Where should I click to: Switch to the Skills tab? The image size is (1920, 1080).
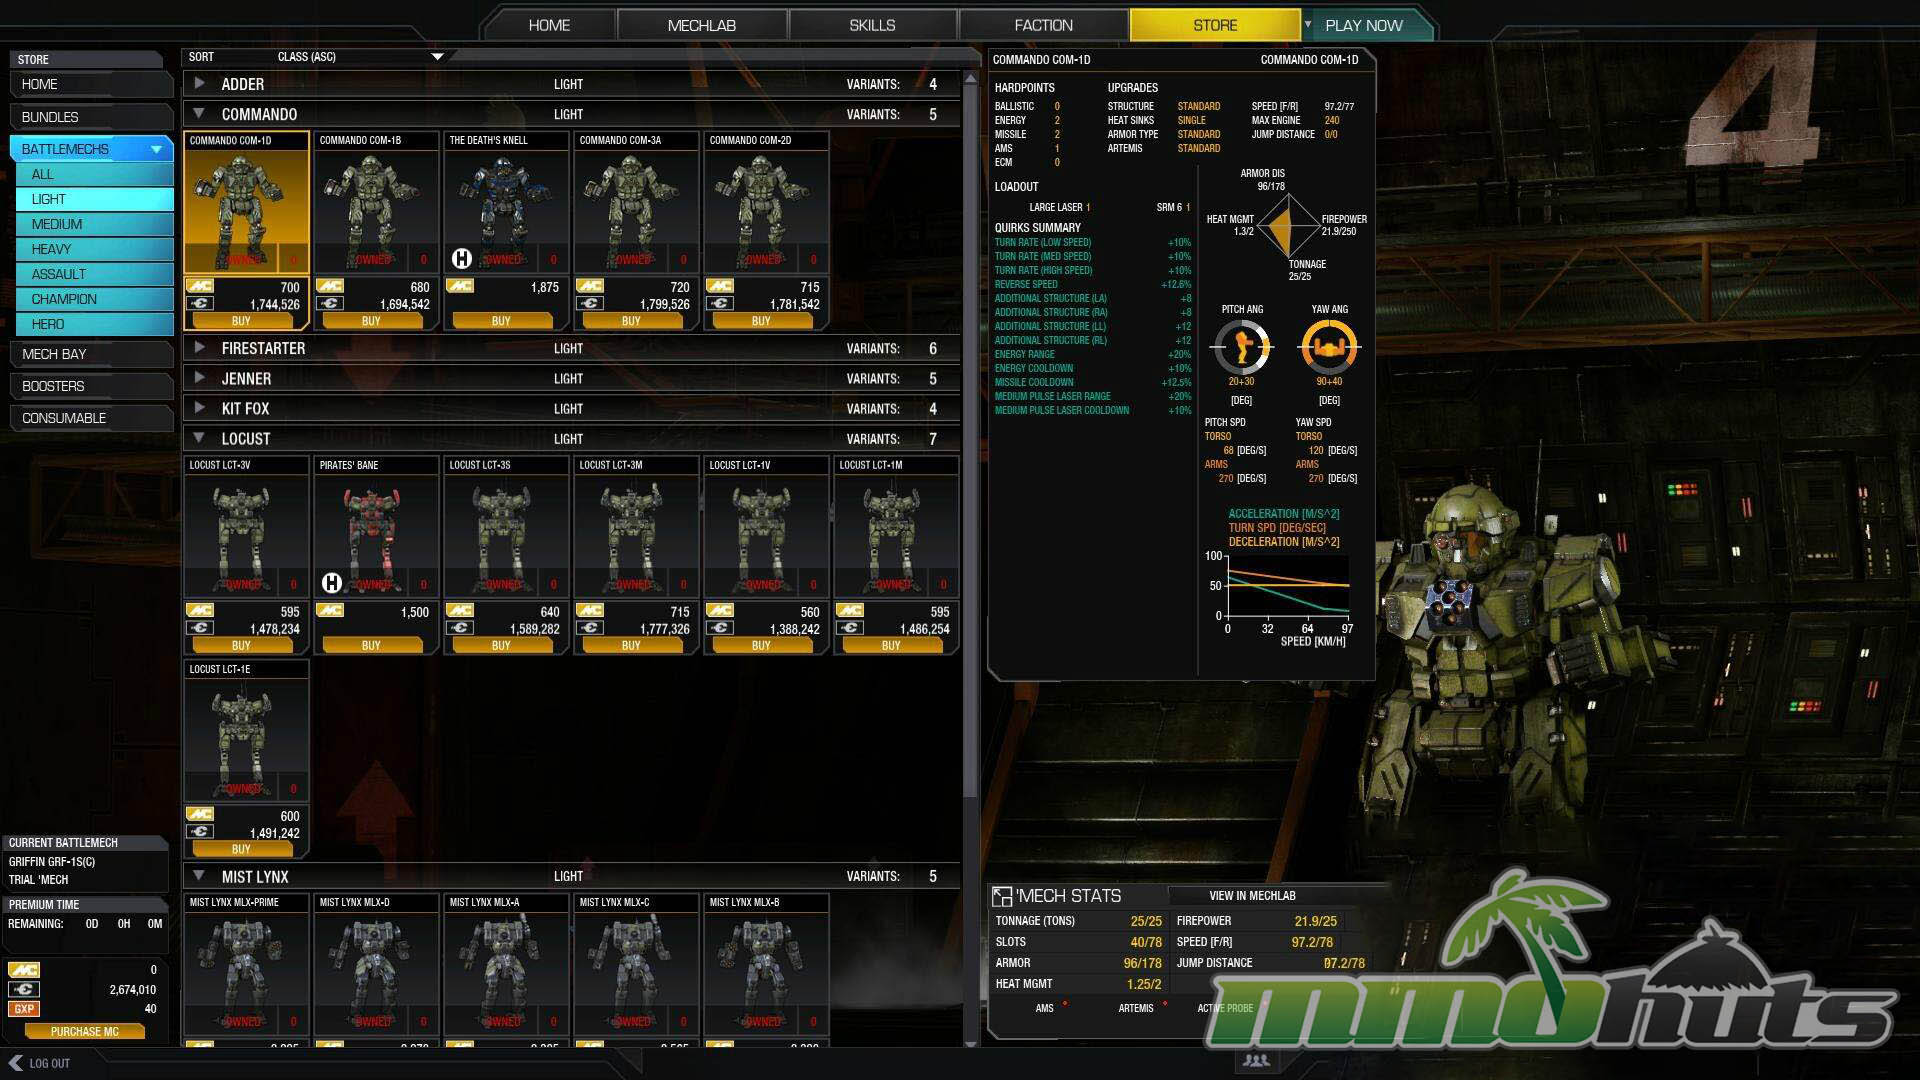pyautogui.click(x=872, y=25)
